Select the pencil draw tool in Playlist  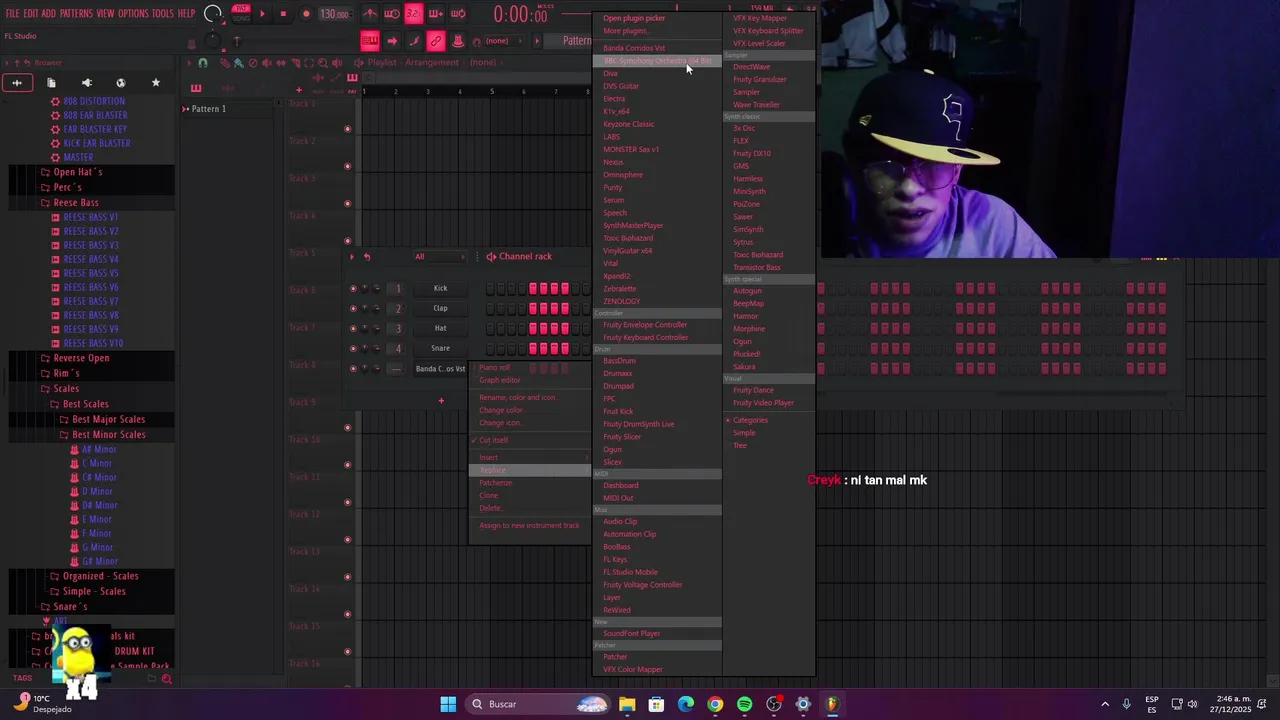point(226,62)
